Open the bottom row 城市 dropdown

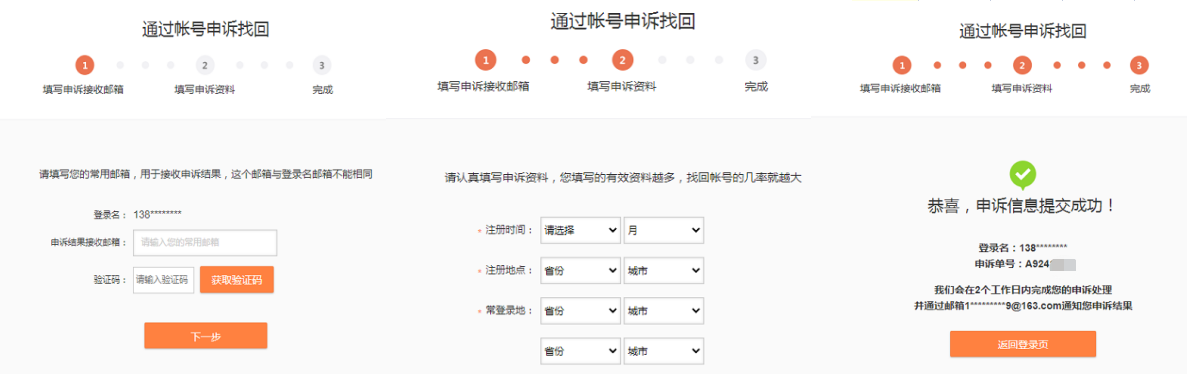pyautogui.click(x=664, y=351)
